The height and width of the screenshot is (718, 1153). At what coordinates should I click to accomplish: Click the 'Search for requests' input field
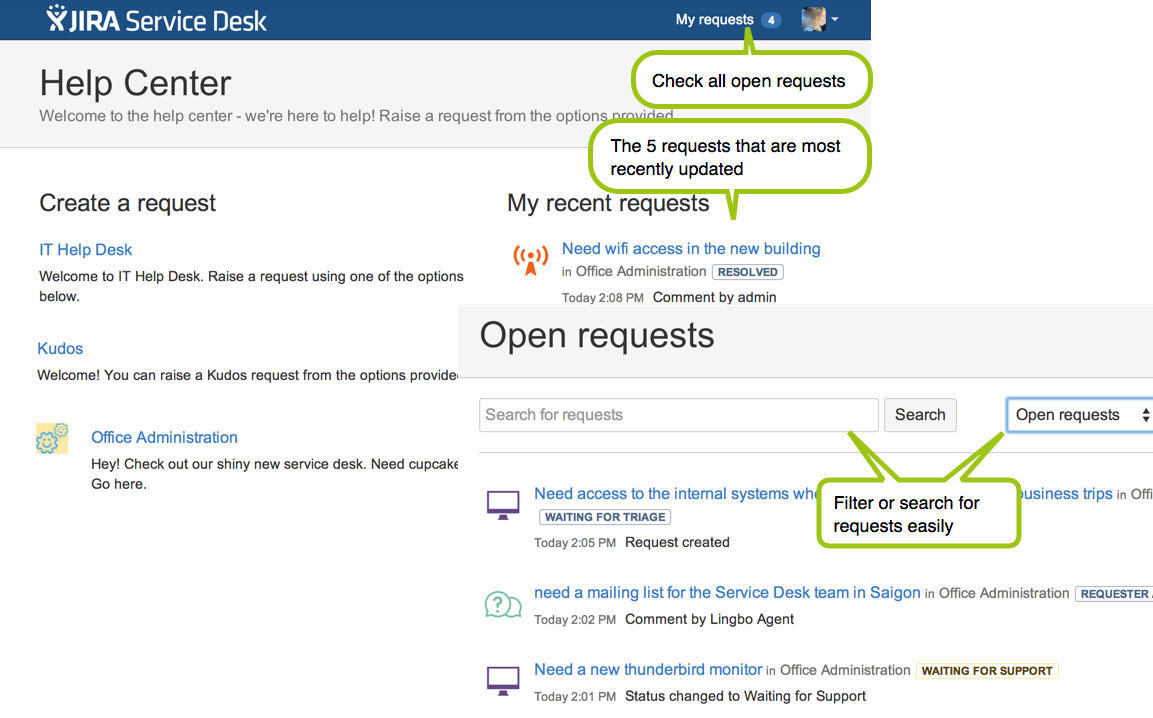(678, 415)
